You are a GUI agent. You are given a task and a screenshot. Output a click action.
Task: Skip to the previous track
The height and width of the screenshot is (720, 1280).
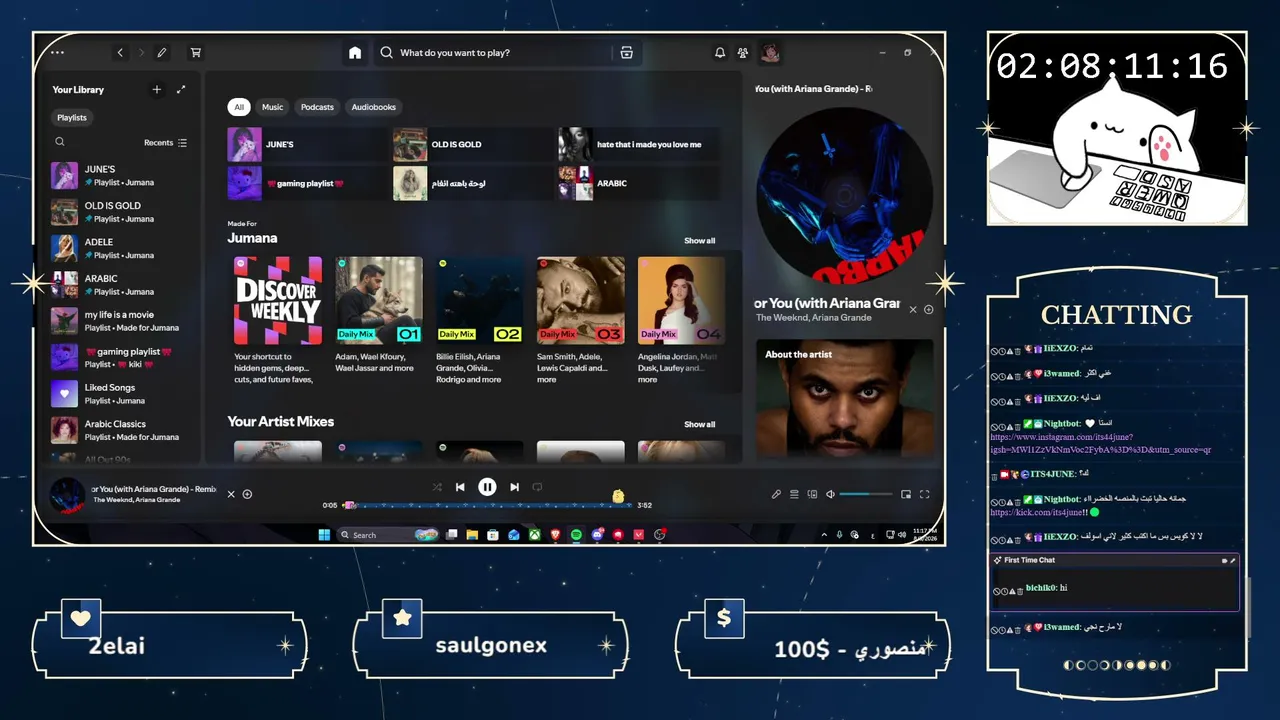coord(460,487)
